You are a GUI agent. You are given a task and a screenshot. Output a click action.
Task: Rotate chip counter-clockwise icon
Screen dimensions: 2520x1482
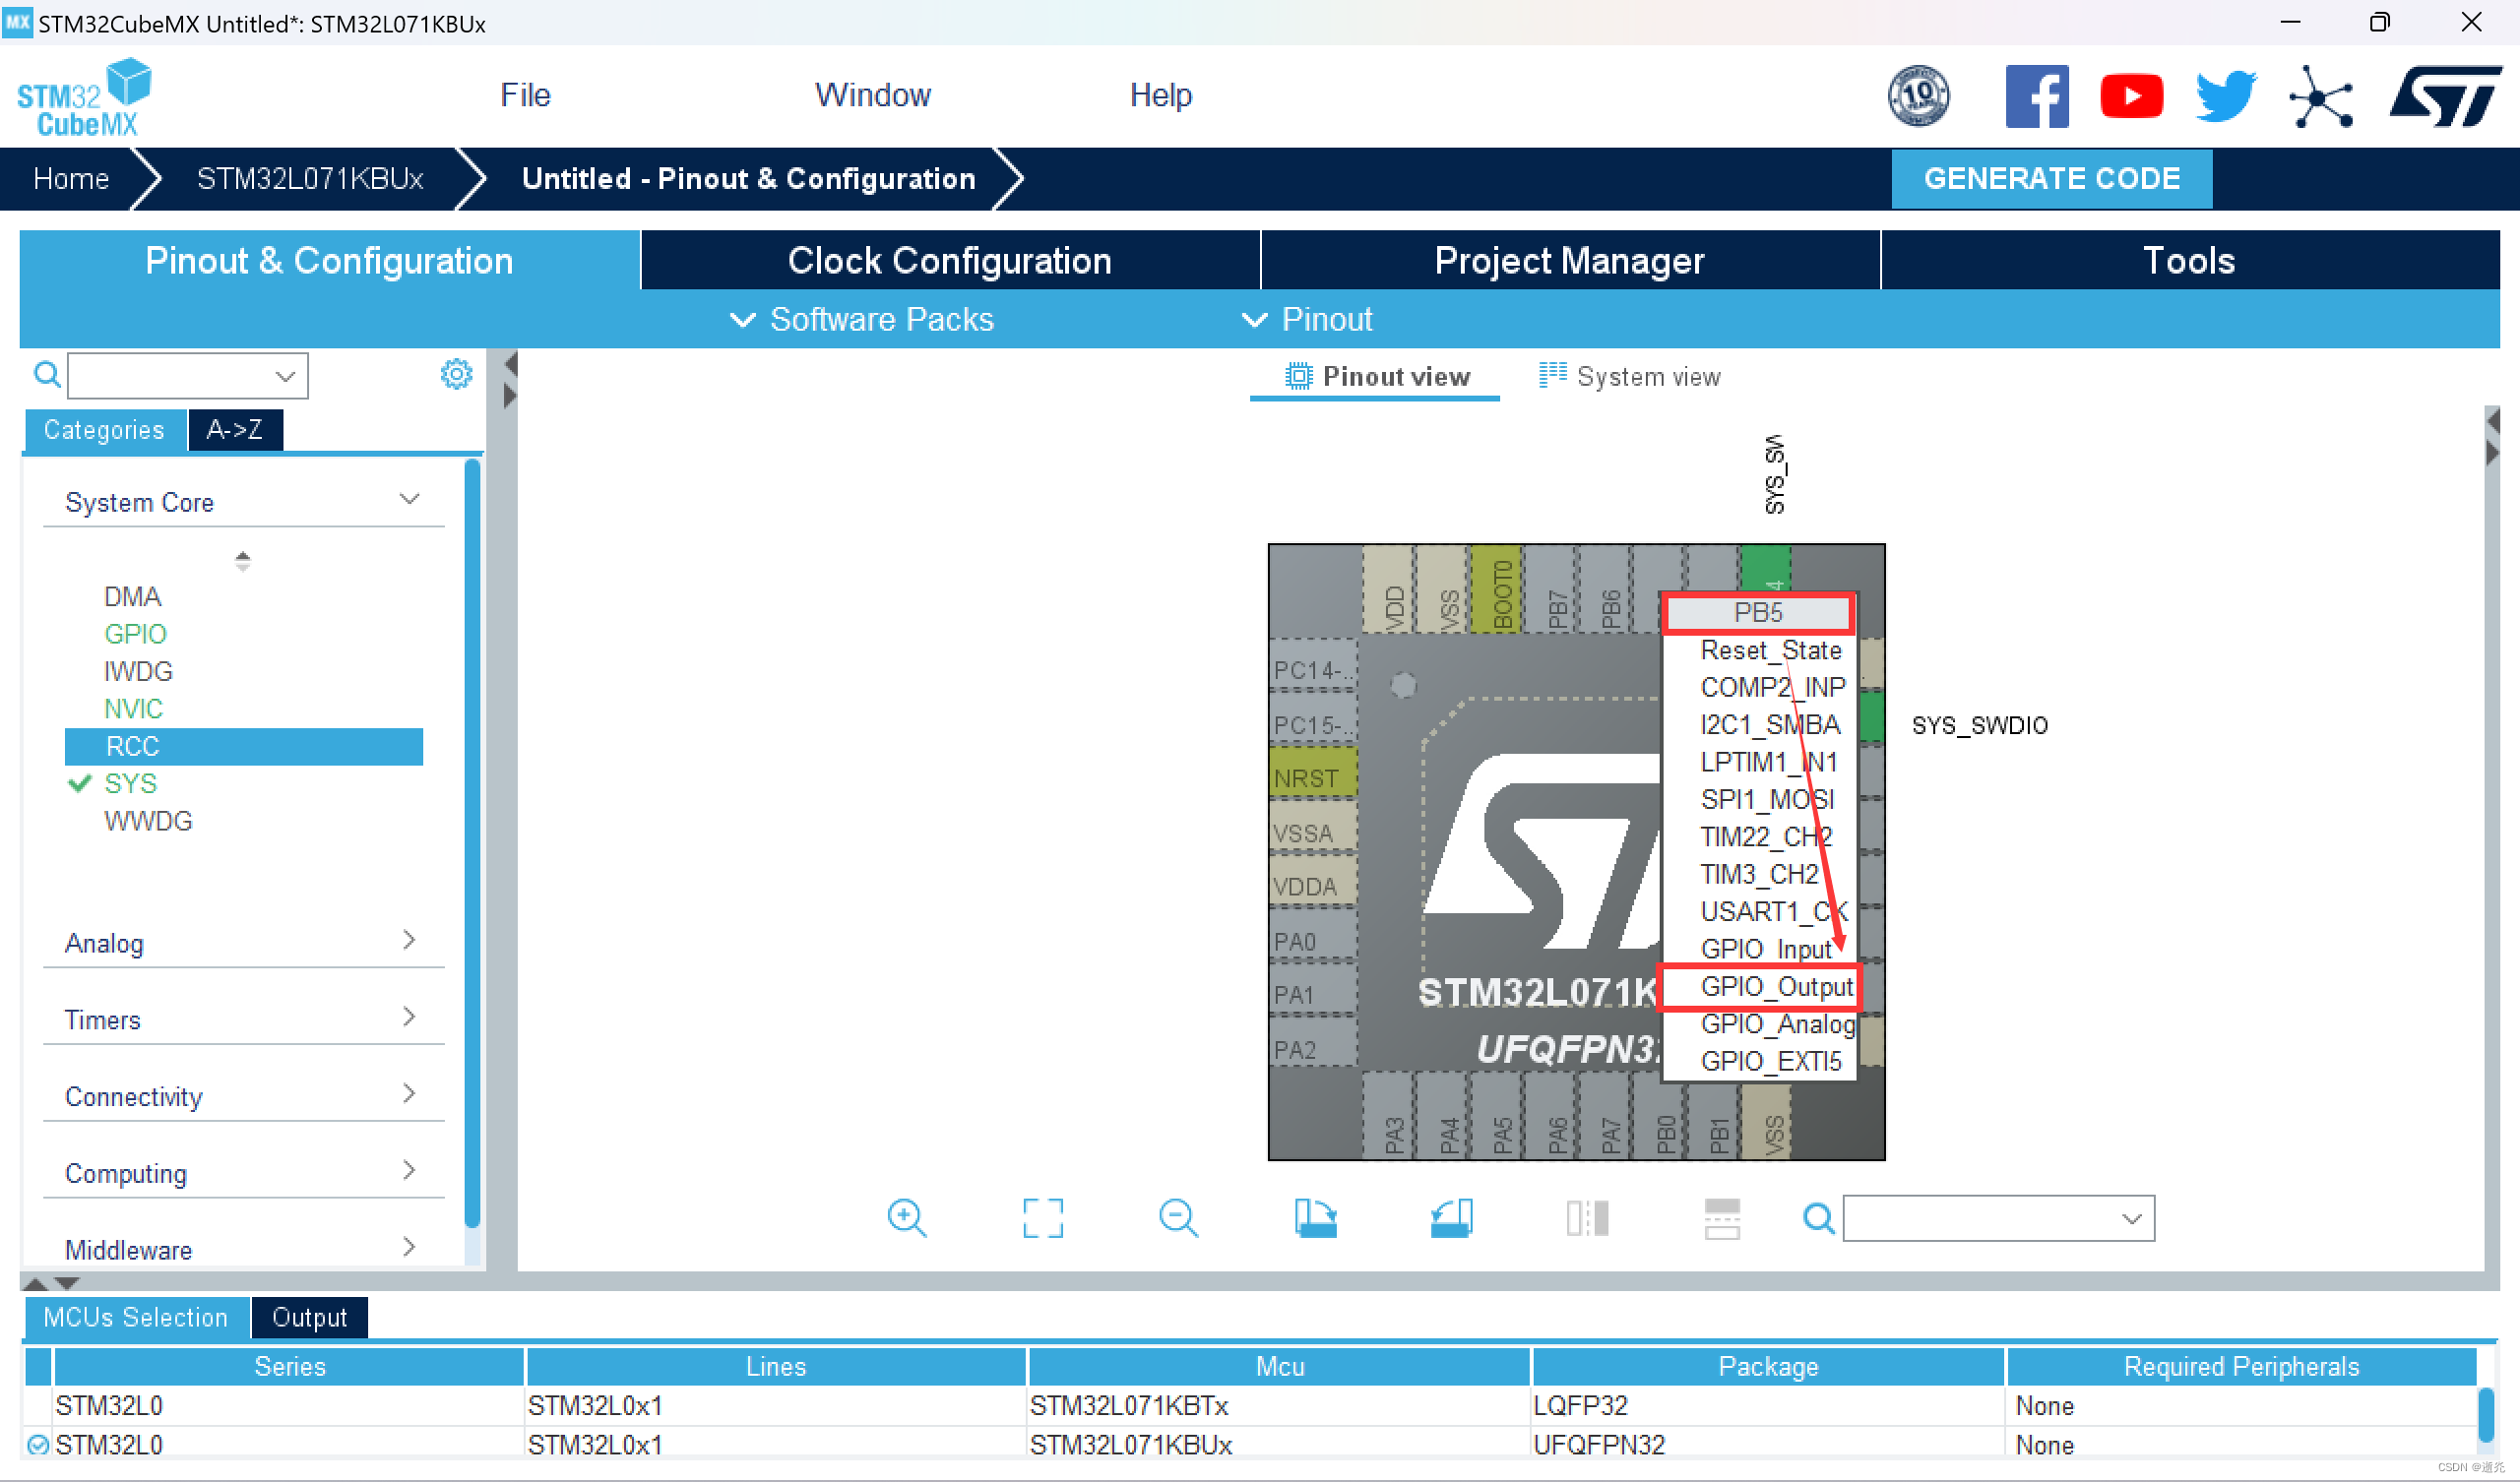[1451, 1218]
